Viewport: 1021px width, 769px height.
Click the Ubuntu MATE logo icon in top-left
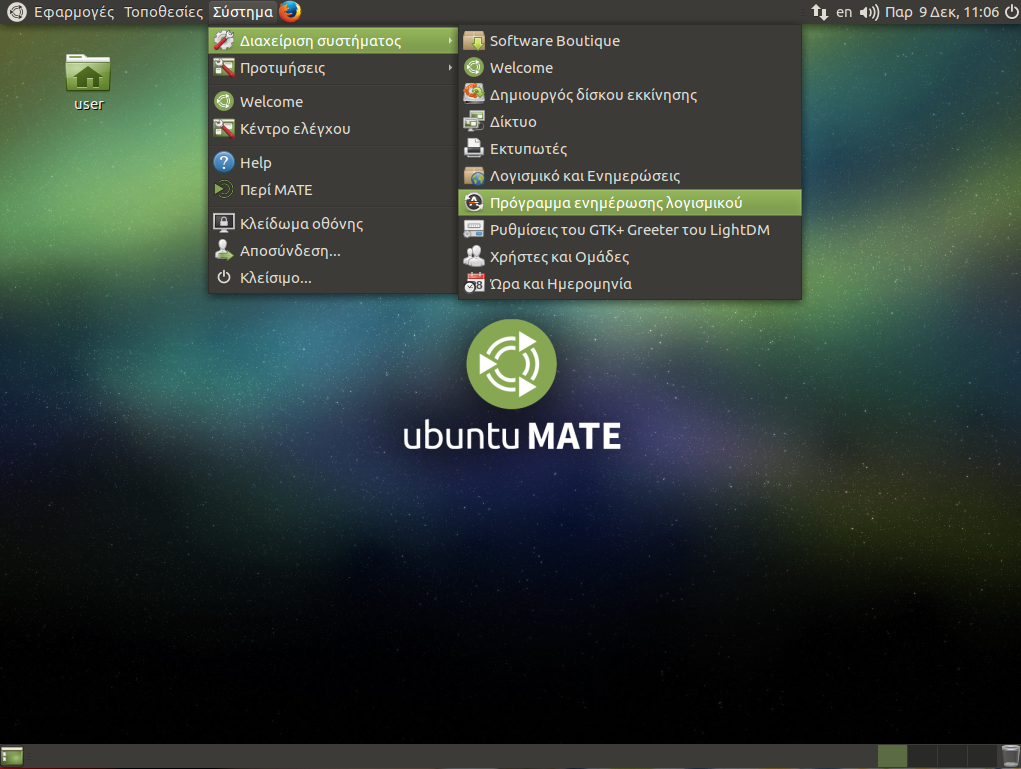click(x=16, y=12)
